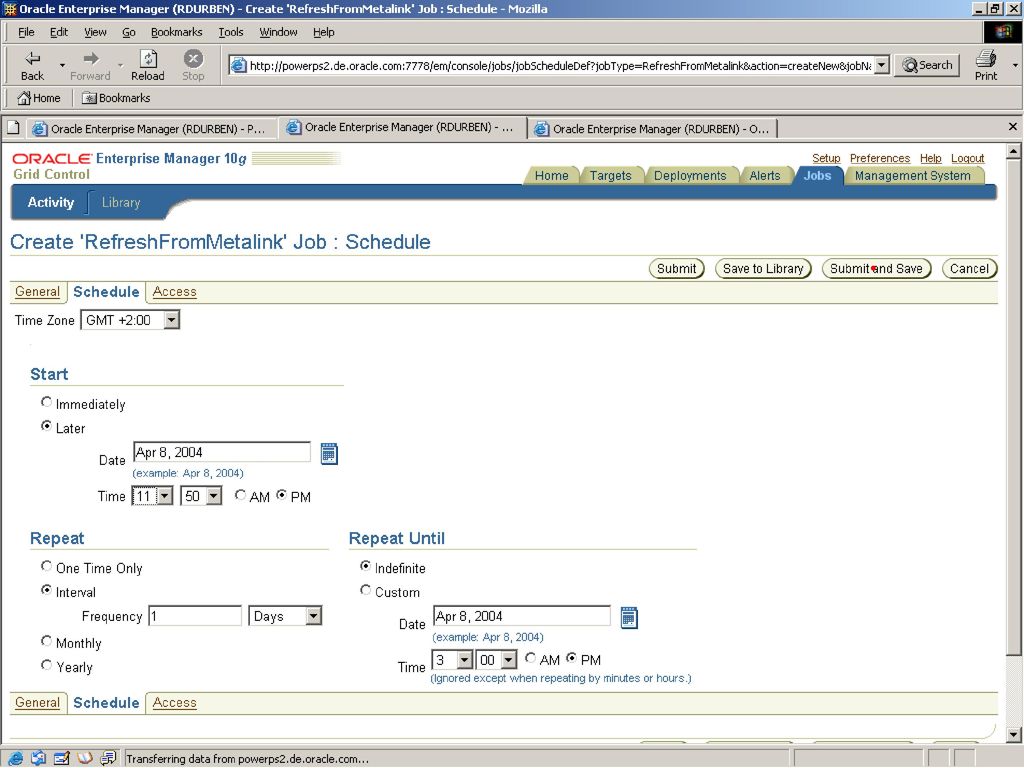The height and width of the screenshot is (768, 1024).
Task: Open the Composer icon in status bar
Action: coord(61,758)
